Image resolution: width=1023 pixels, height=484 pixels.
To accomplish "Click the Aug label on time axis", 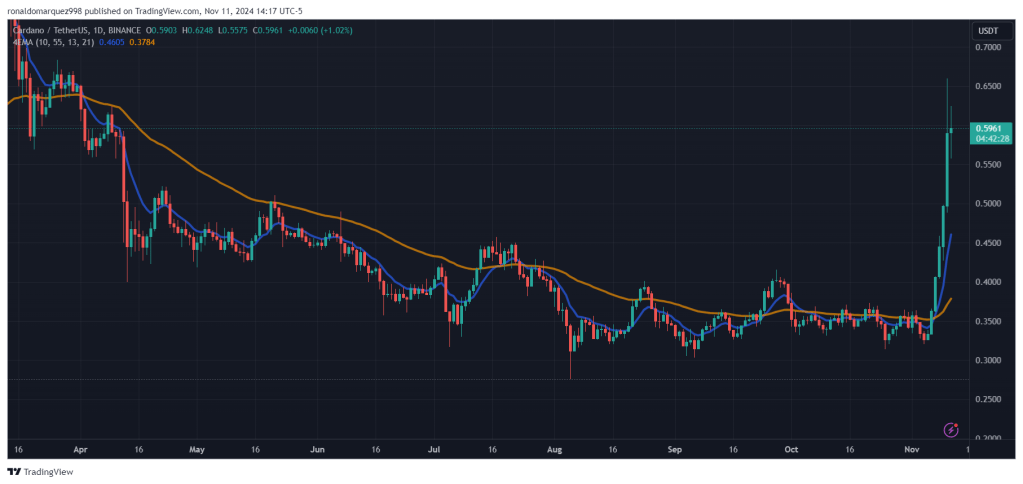I will click(555, 449).
